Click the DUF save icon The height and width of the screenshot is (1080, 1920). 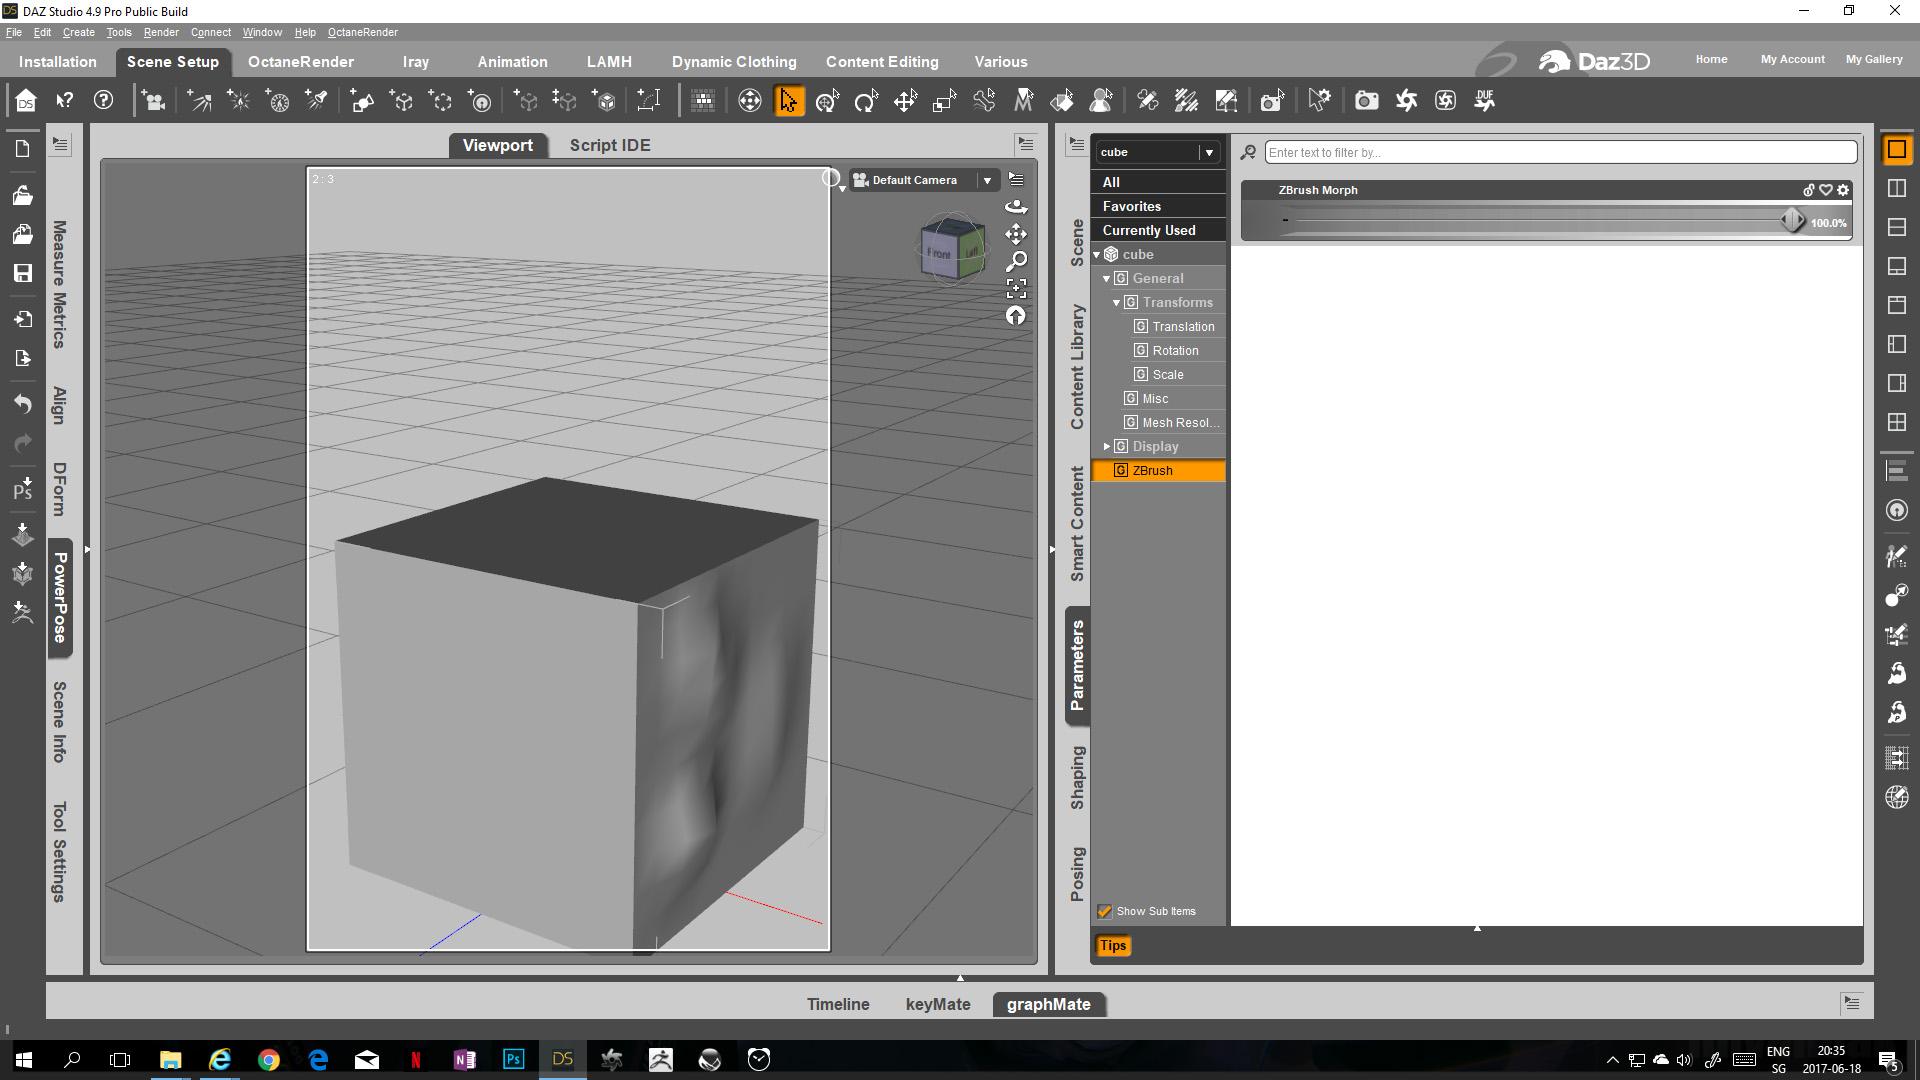pos(1485,101)
